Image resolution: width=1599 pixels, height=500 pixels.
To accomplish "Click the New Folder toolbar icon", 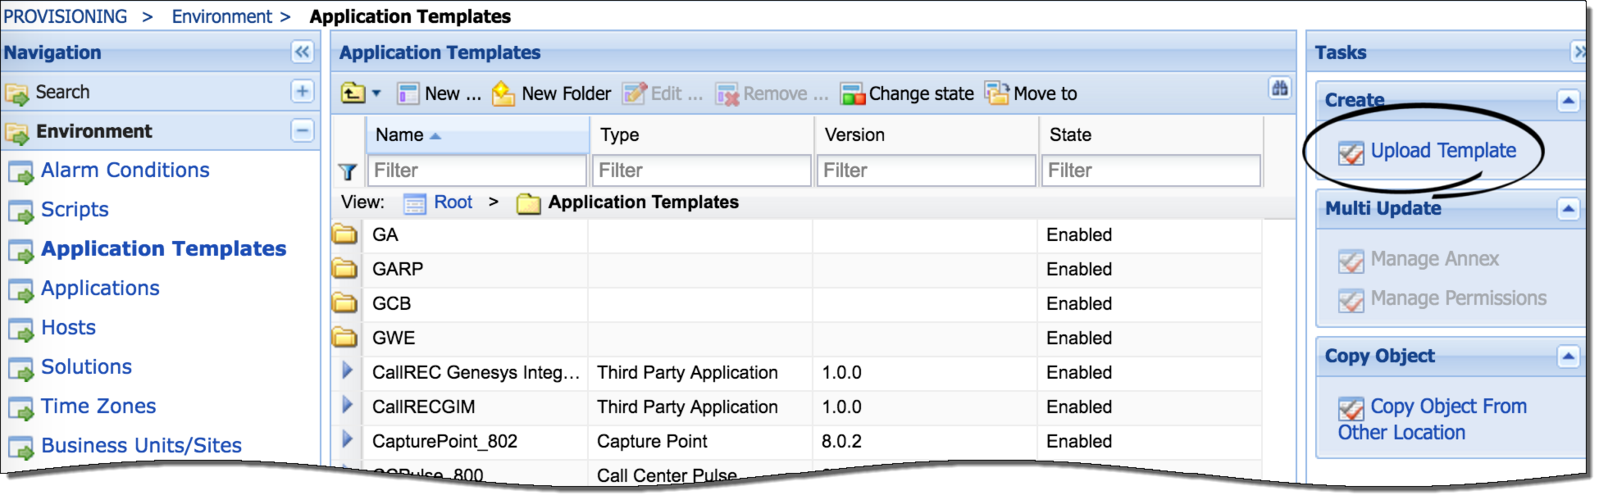I will [x=504, y=94].
